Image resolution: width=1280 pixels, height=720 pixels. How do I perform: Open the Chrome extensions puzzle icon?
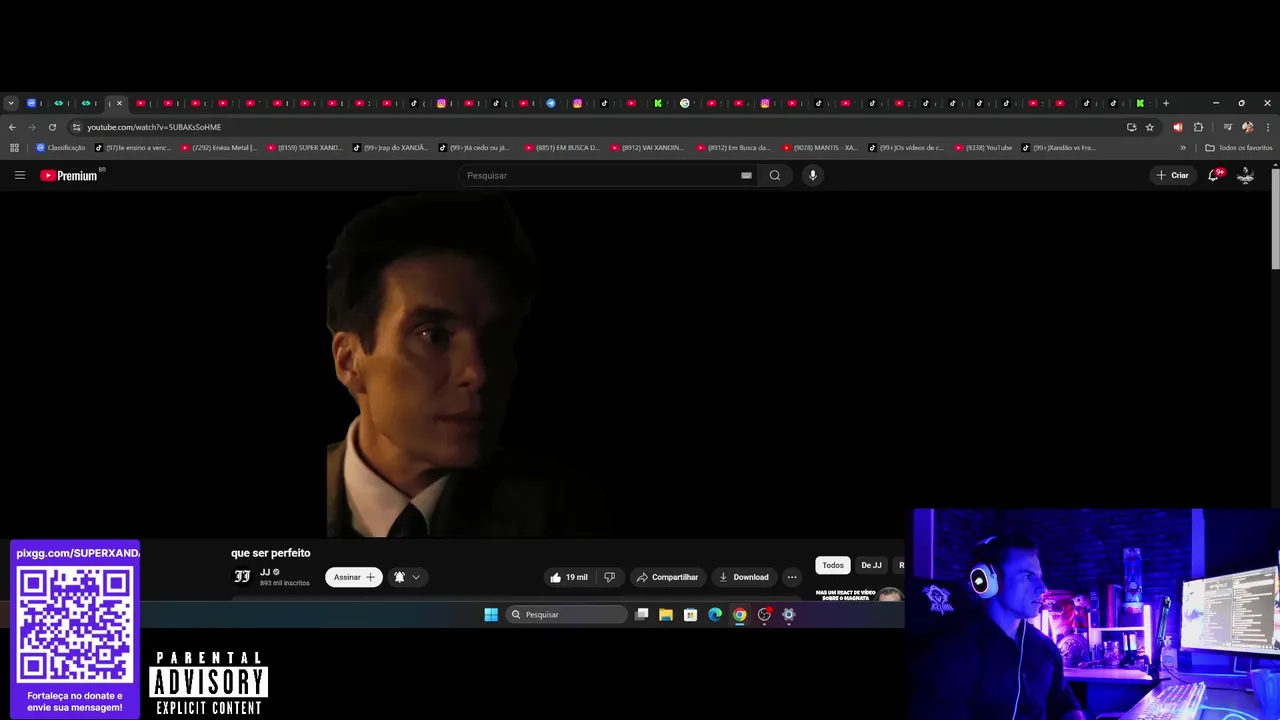(x=1198, y=127)
